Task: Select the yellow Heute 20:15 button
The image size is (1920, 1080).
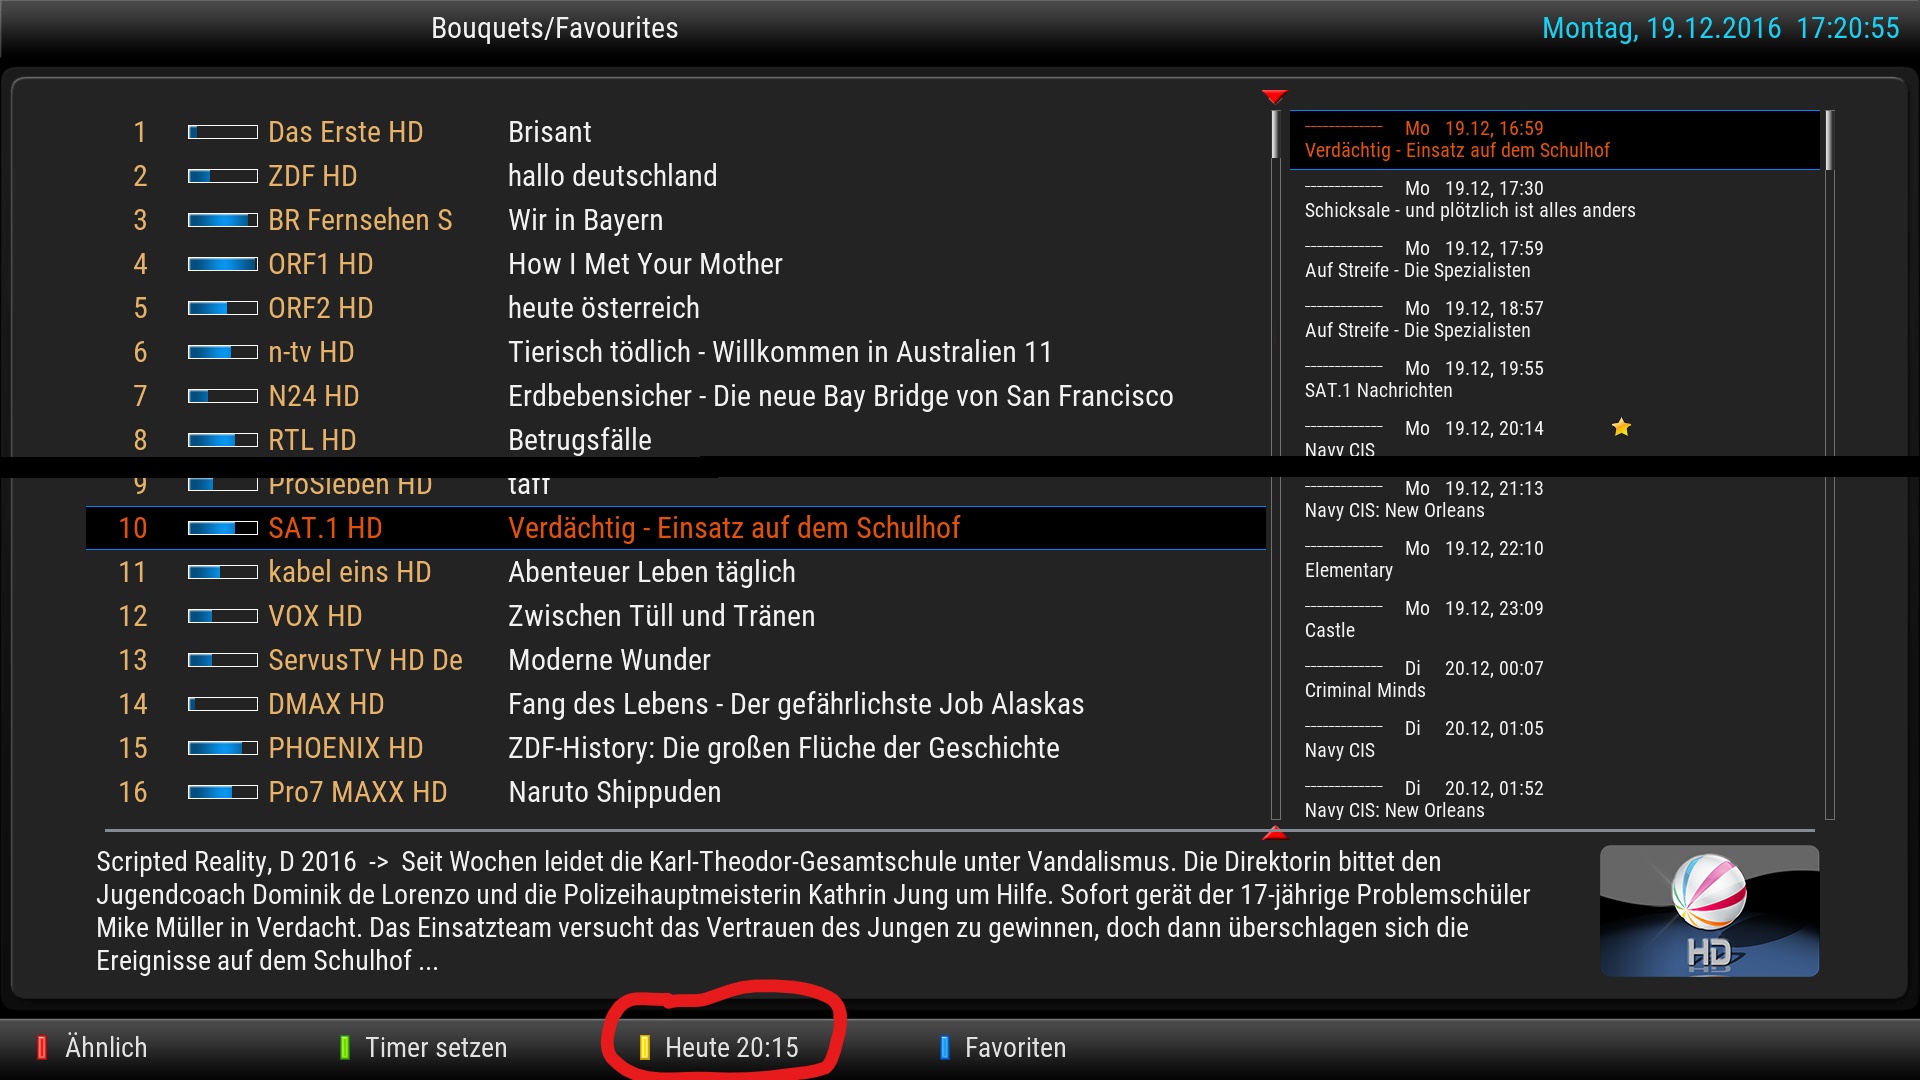Action: [x=730, y=1047]
